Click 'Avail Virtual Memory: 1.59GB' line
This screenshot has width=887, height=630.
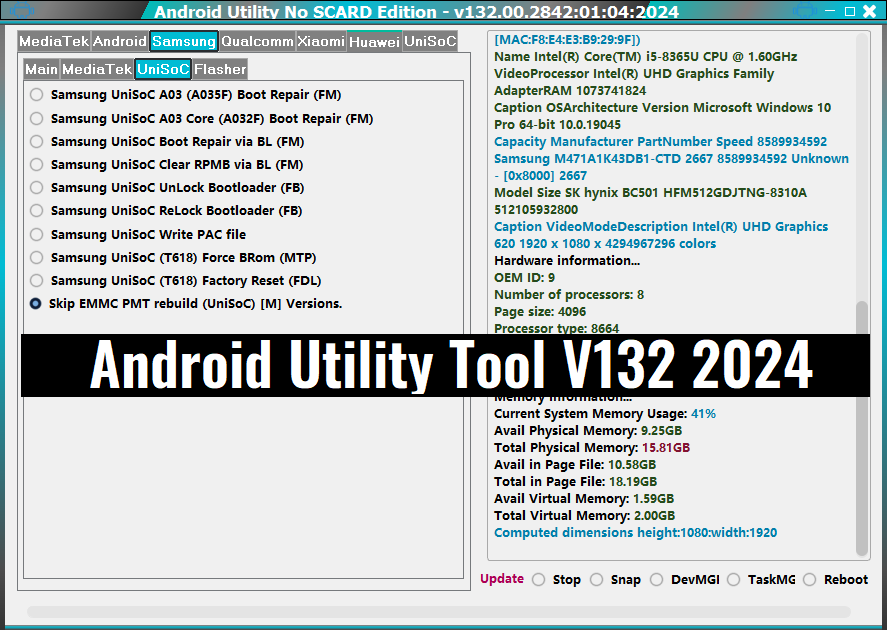[584, 498]
